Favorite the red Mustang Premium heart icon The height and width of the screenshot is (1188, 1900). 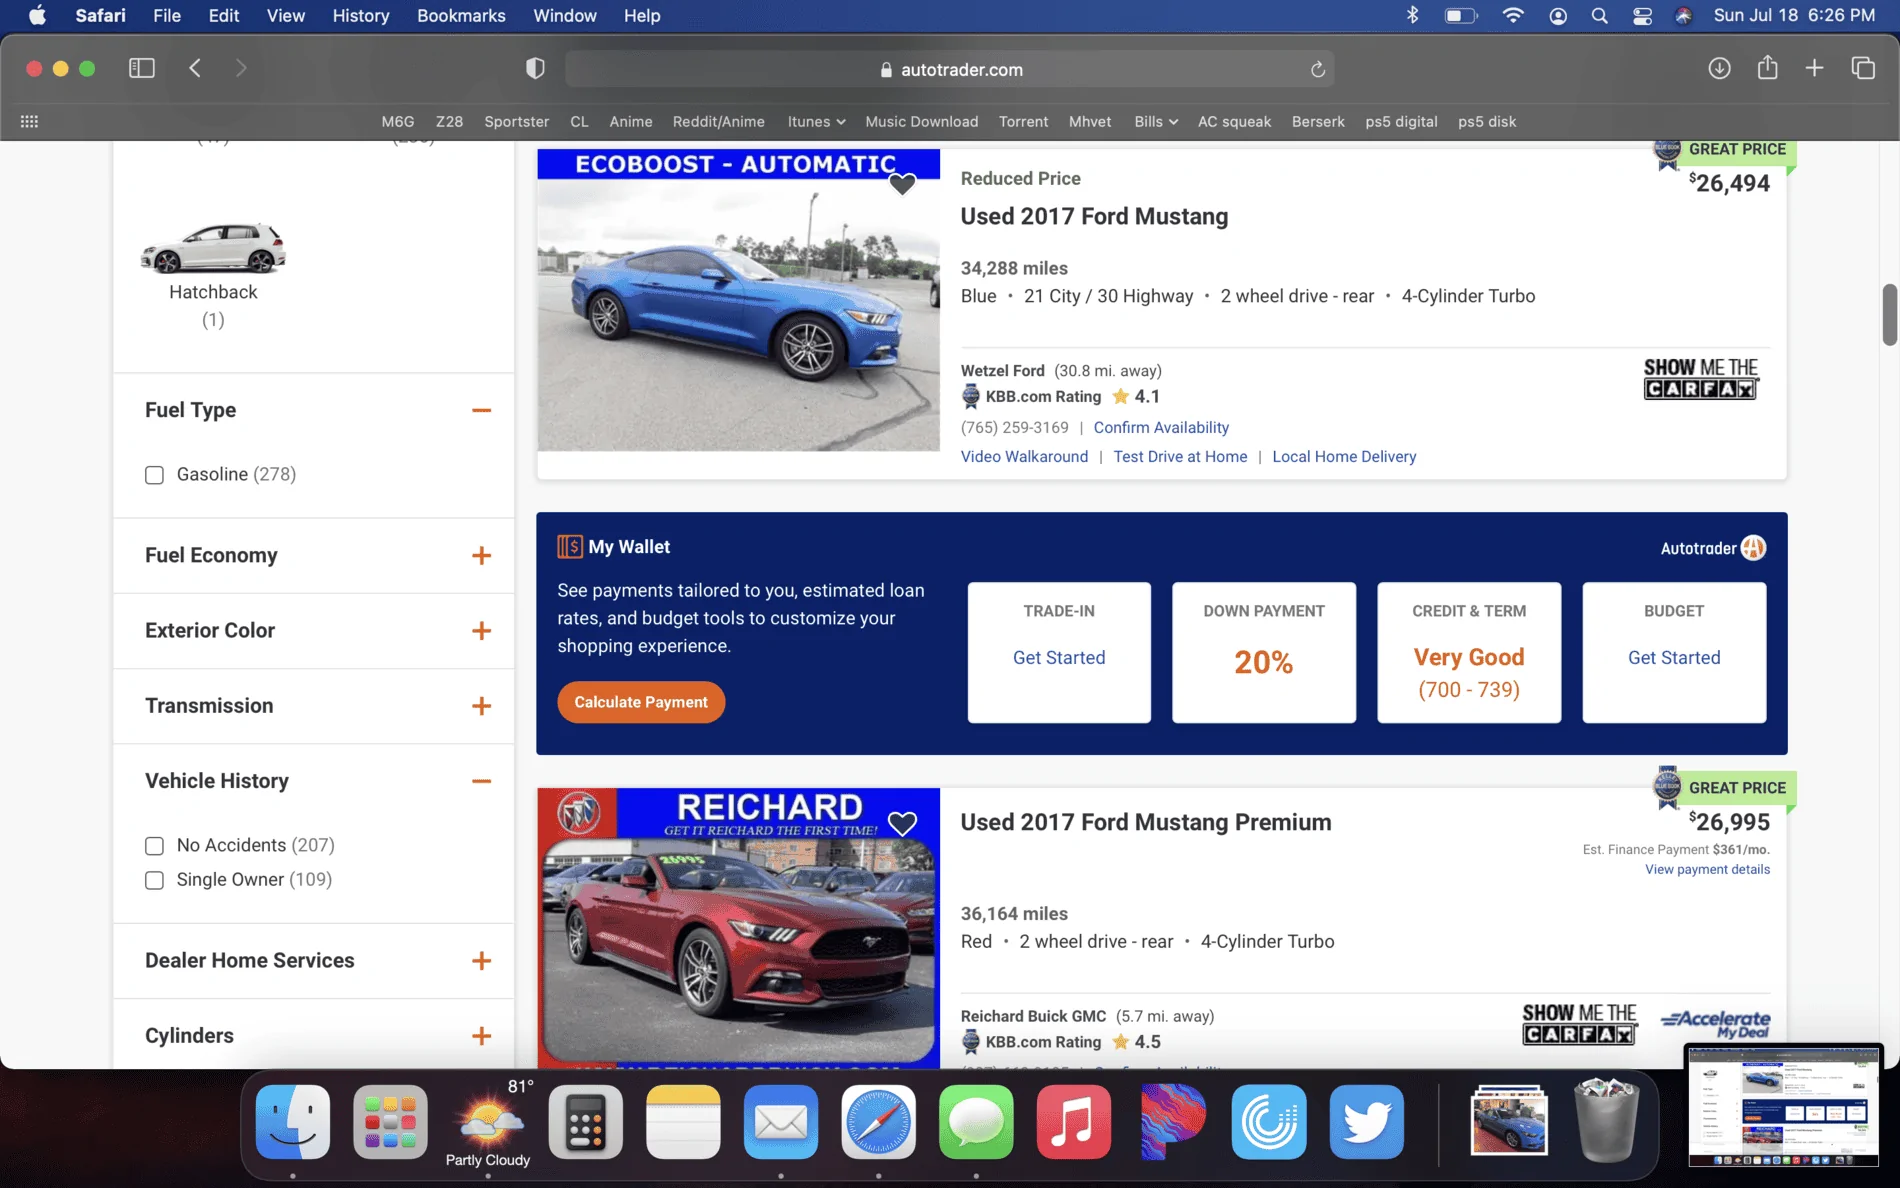pyautogui.click(x=902, y=823)
